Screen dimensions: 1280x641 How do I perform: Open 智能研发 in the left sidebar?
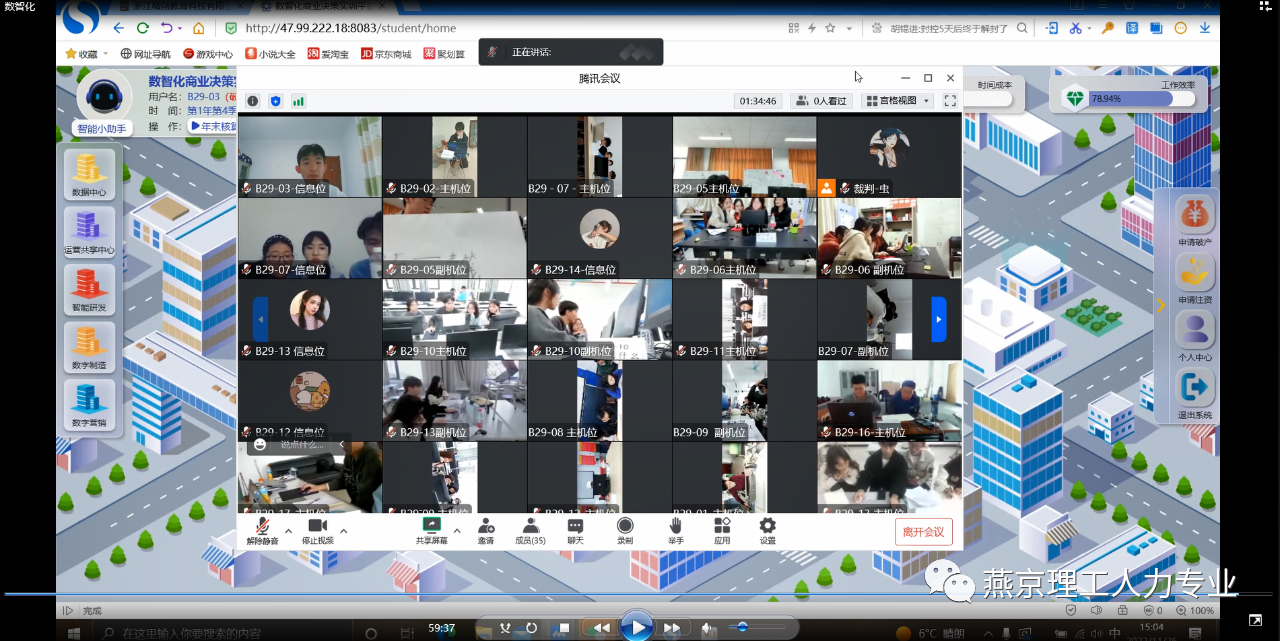[x=89, y=288]
